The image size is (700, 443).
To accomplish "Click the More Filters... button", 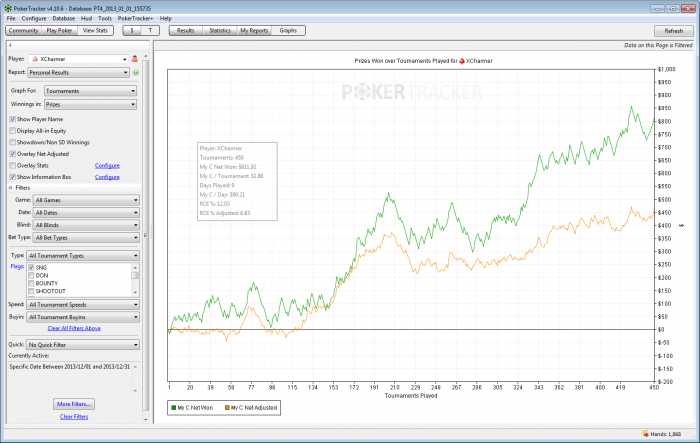I will pos(74,404).
